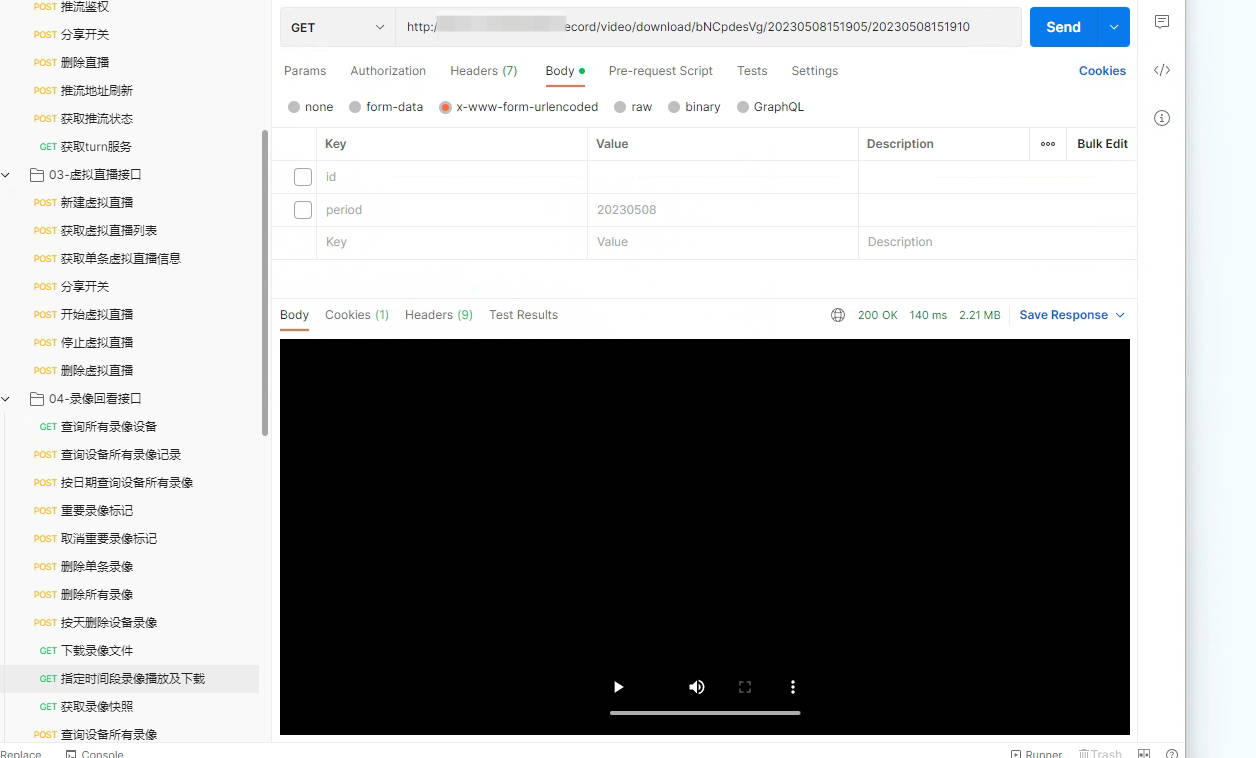This screenshot has height=758, width=1256.
Task: Open the comments icon in right sidebar
Action: pyautogui.click(x=1161, y=22)
